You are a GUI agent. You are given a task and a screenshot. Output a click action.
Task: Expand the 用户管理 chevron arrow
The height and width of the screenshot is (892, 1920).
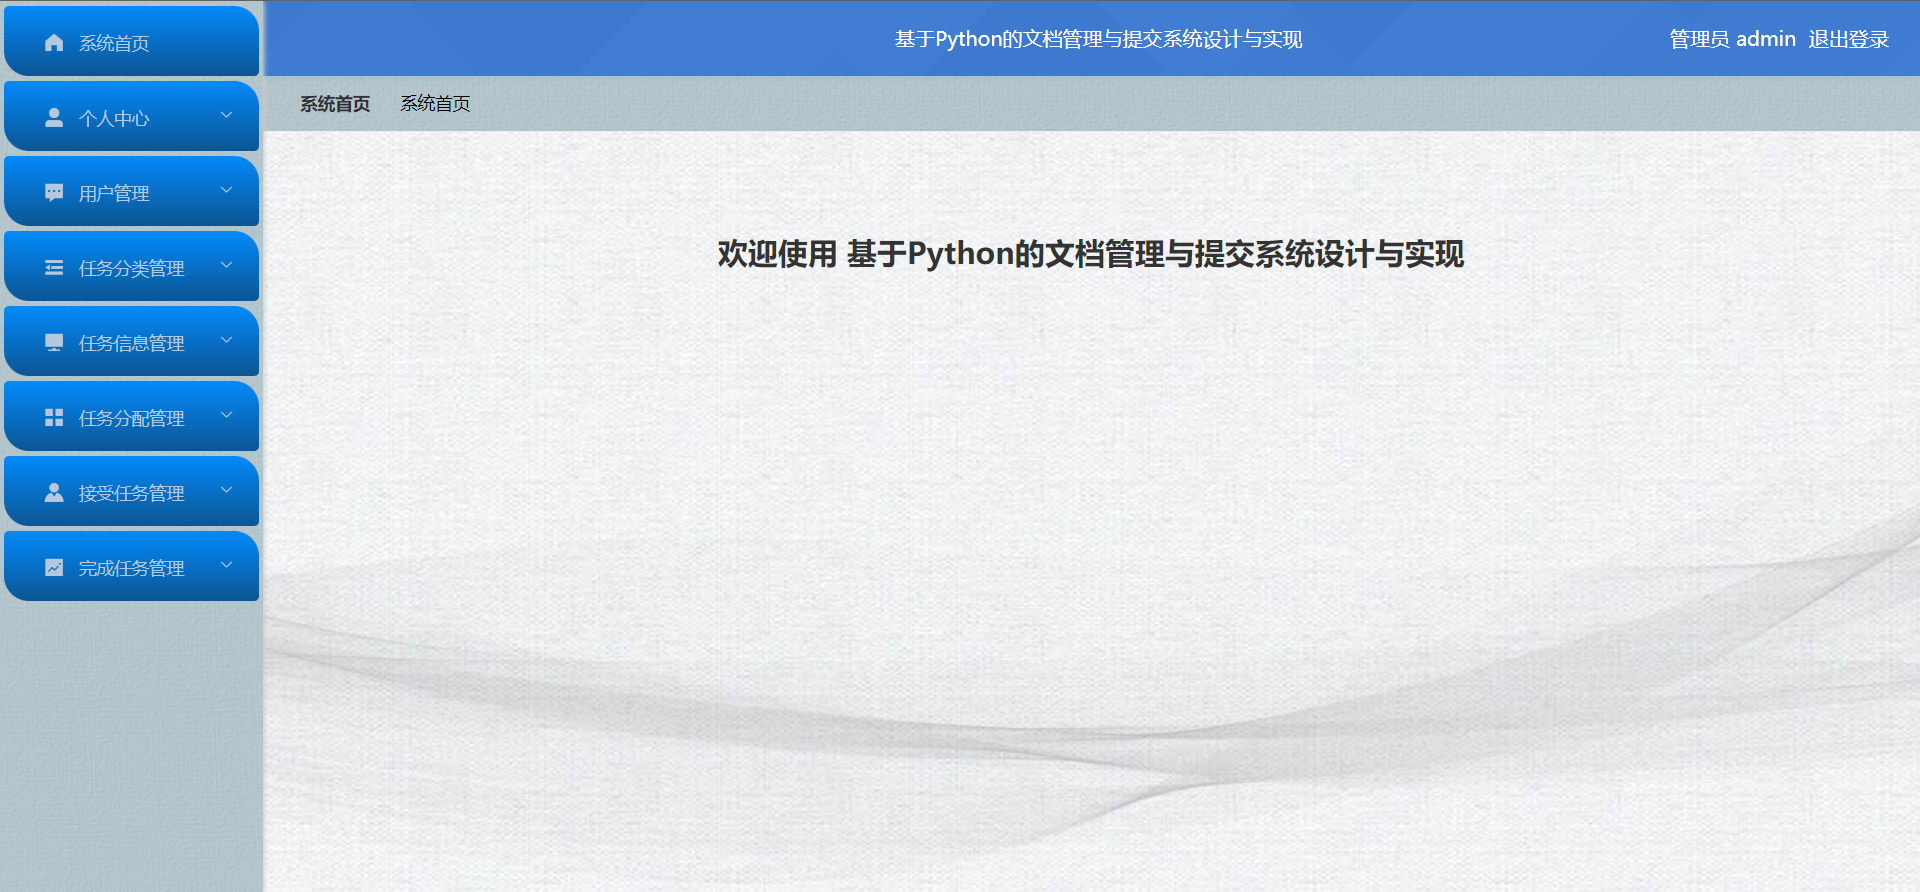(x=226, y=190)
